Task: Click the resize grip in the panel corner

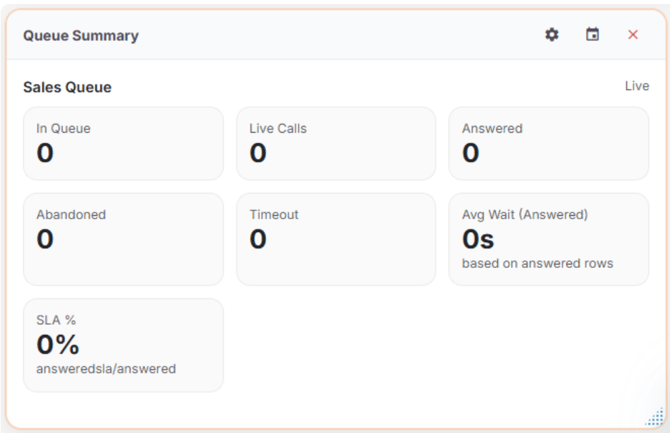Action: [655, 417]
